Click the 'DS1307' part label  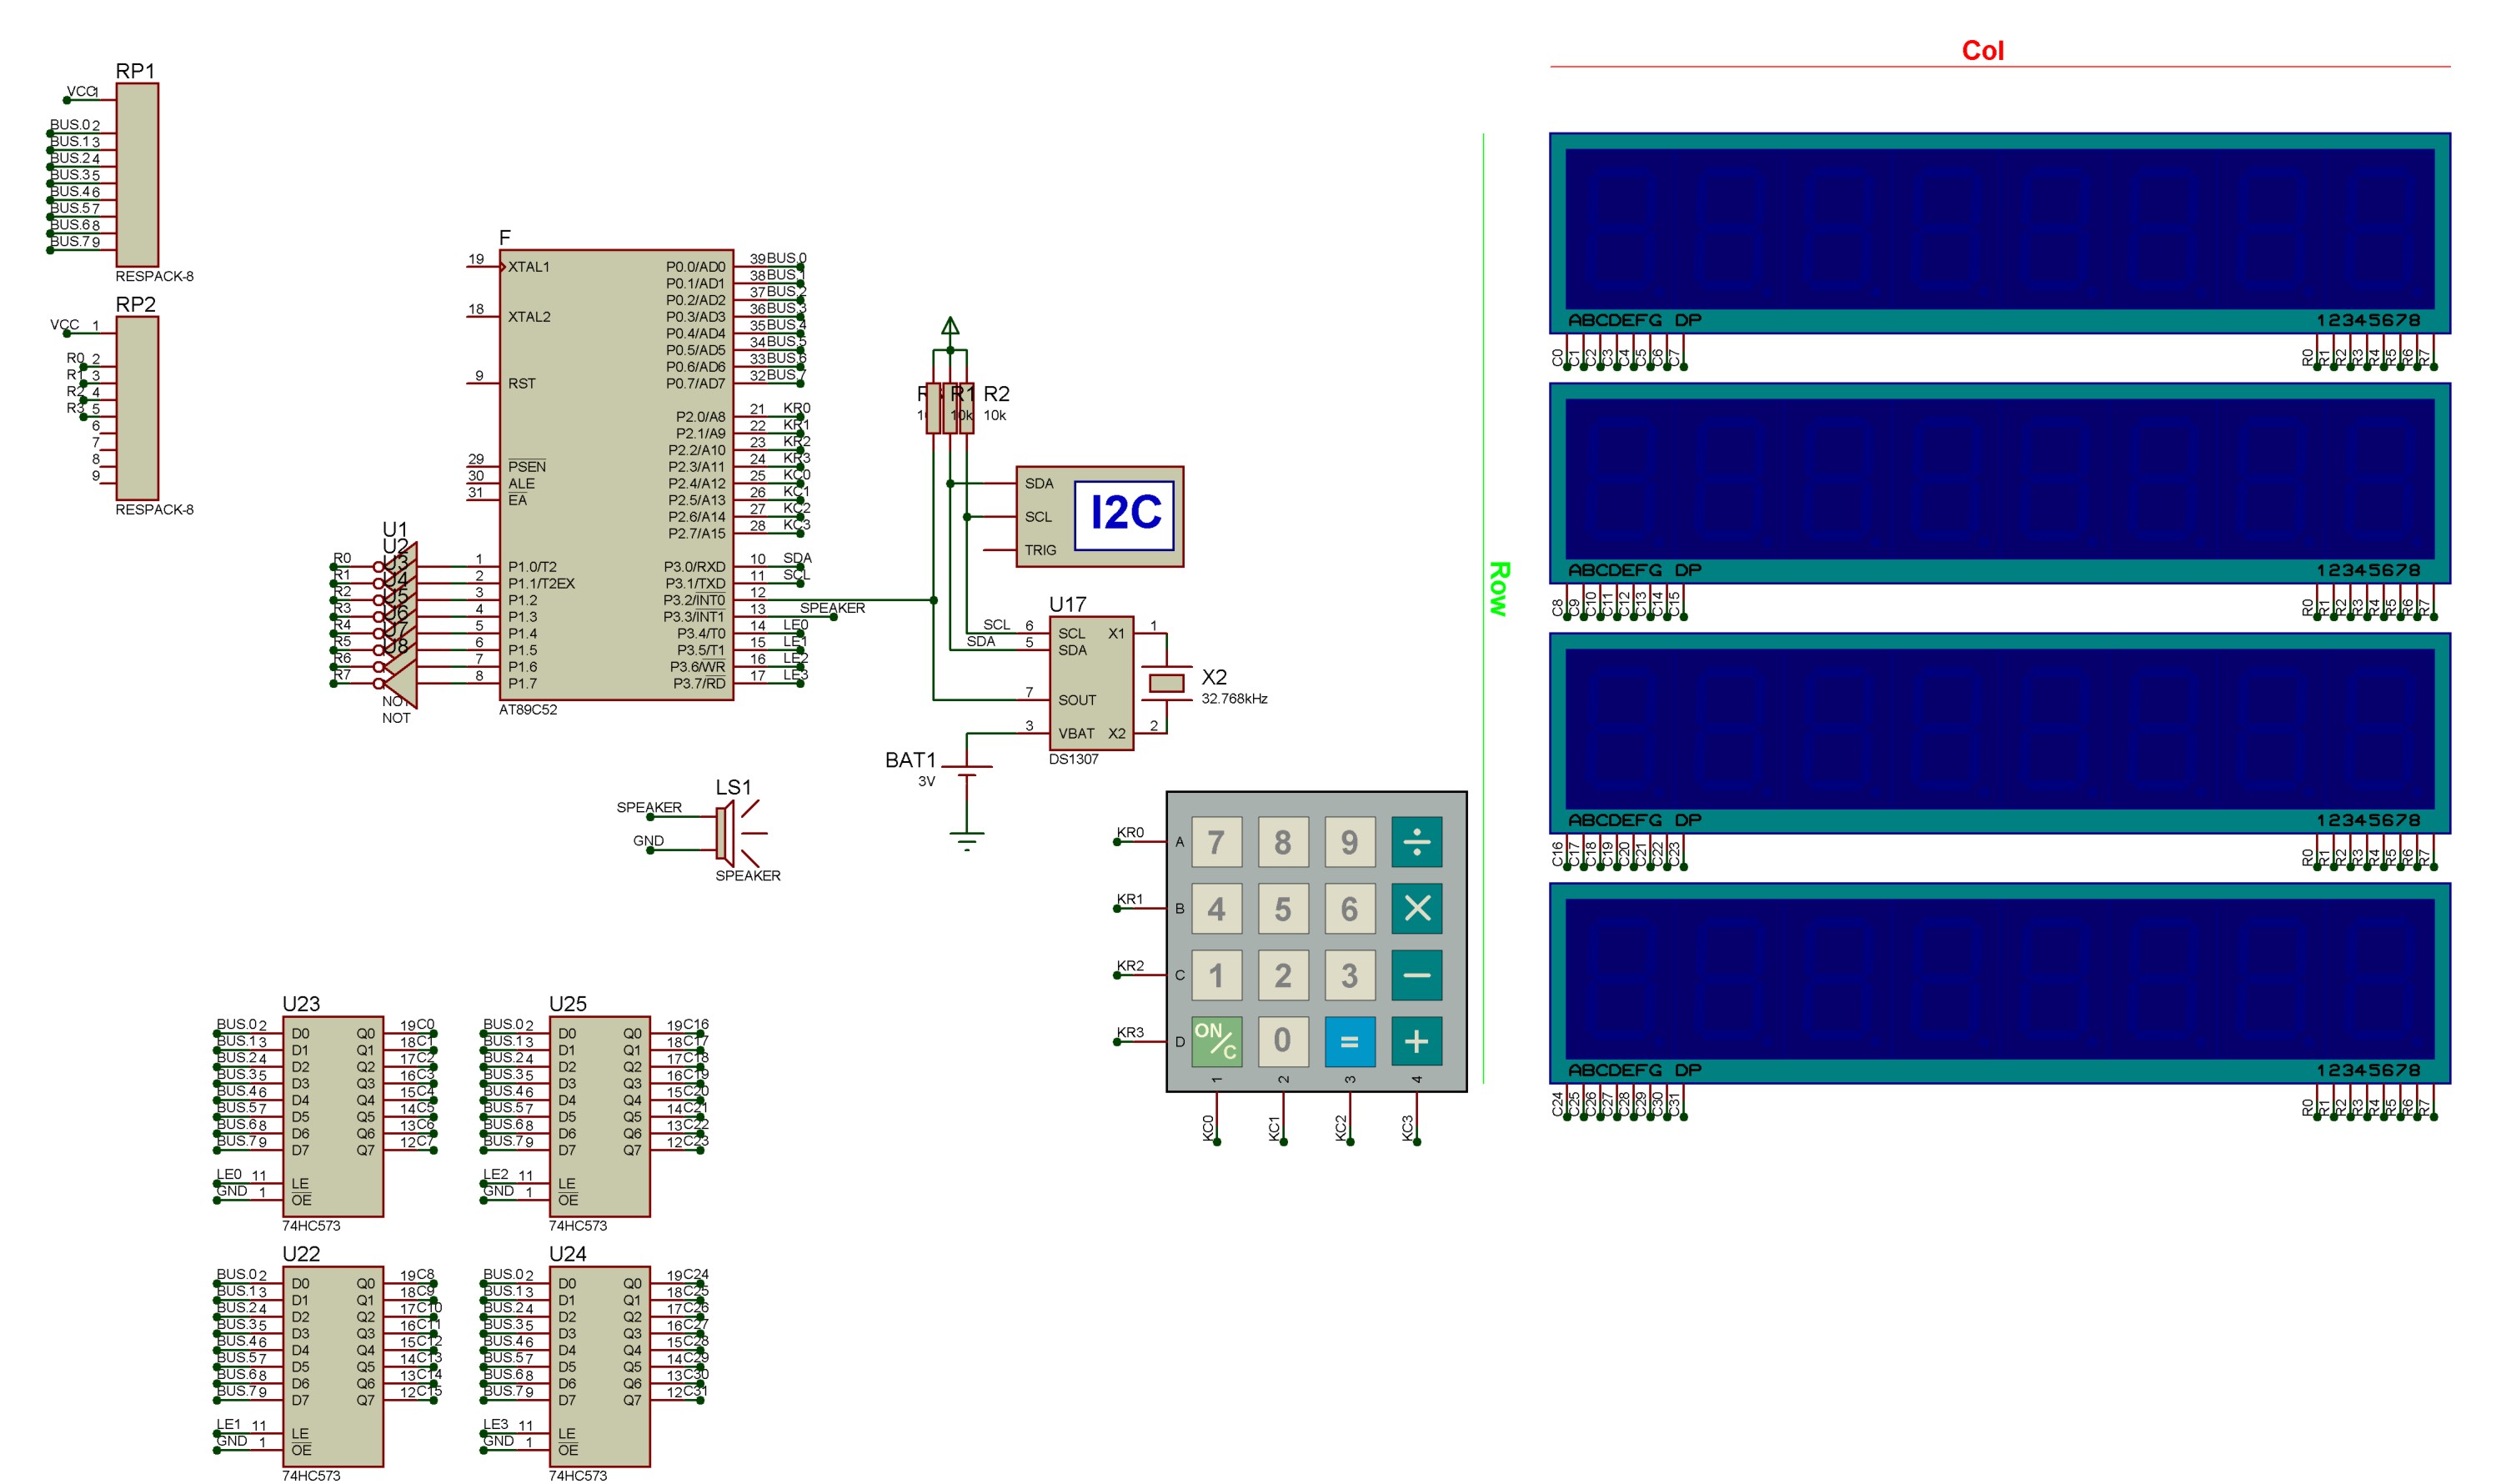click(x=1073, y=759)
